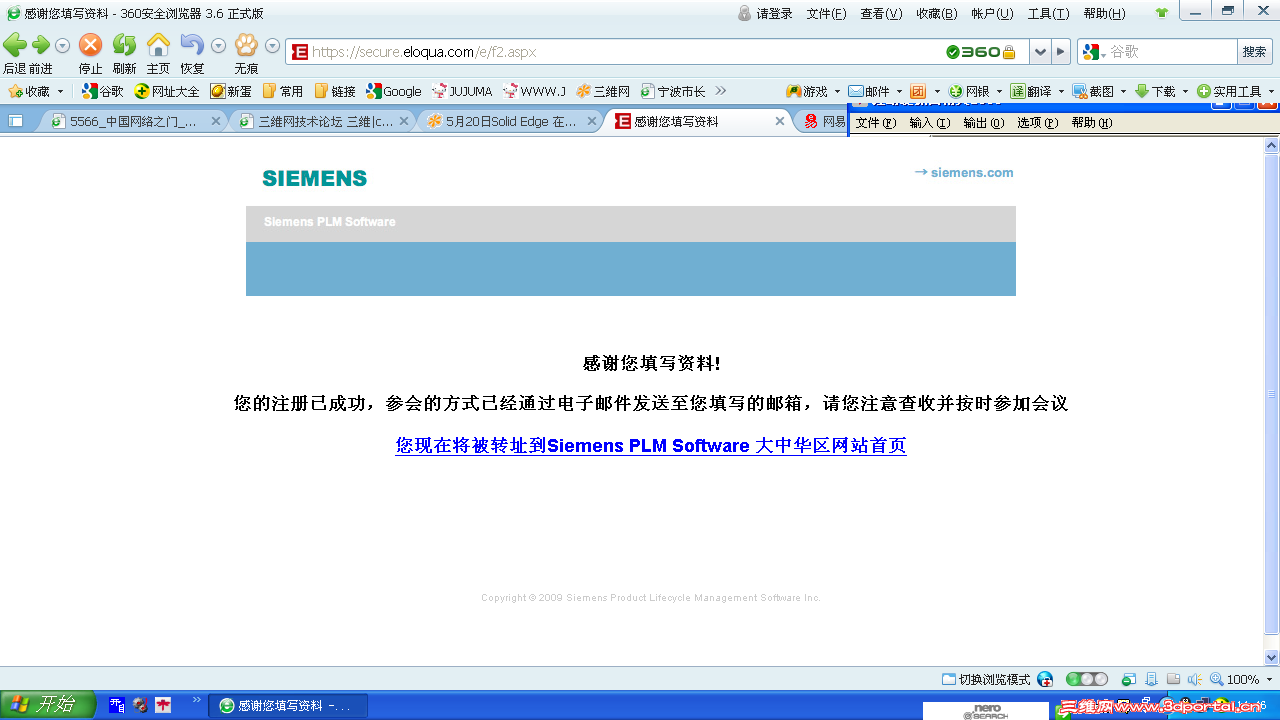
Task: Open the 常用 bookmark folder
Action: (283, 91)
